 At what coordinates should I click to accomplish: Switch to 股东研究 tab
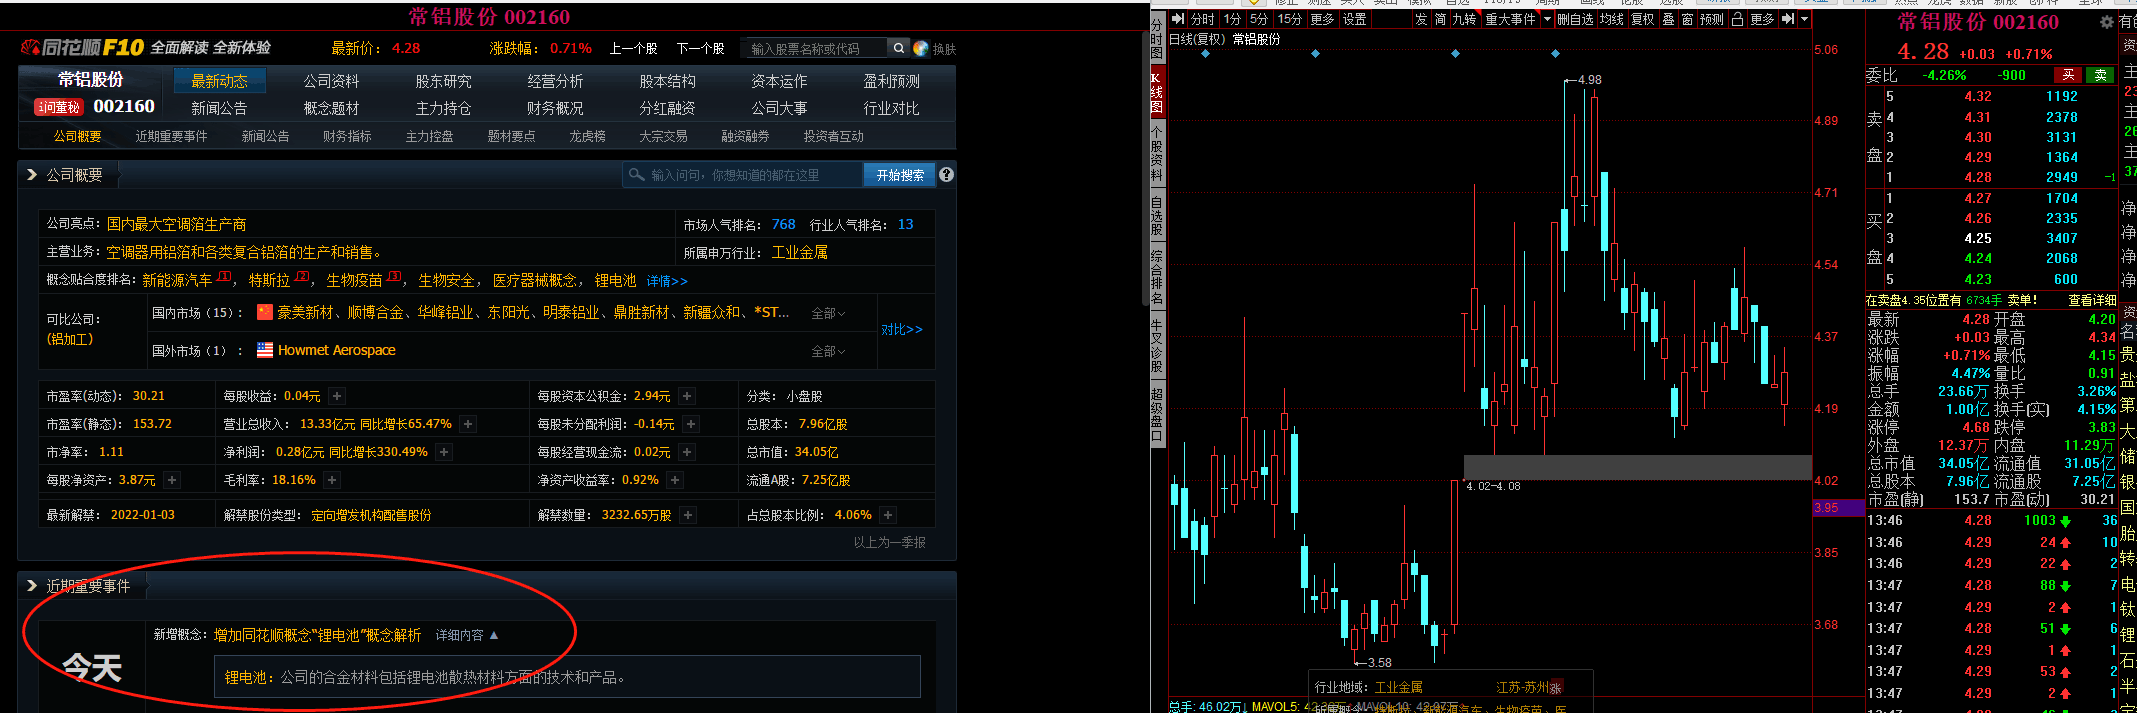443,81
